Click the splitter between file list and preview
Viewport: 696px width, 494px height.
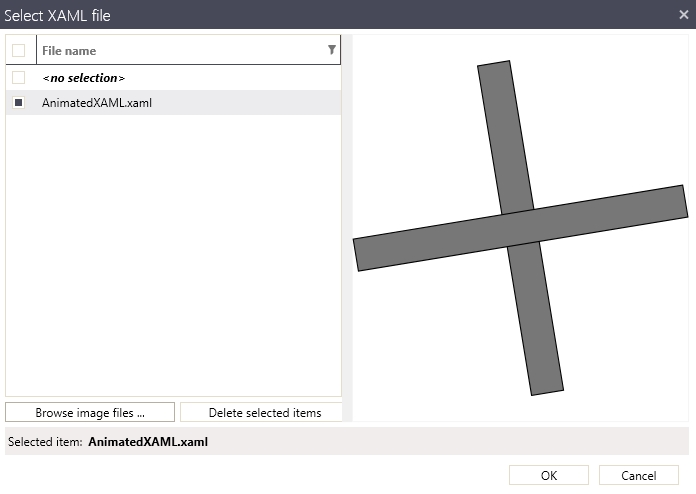pos(347,228)
